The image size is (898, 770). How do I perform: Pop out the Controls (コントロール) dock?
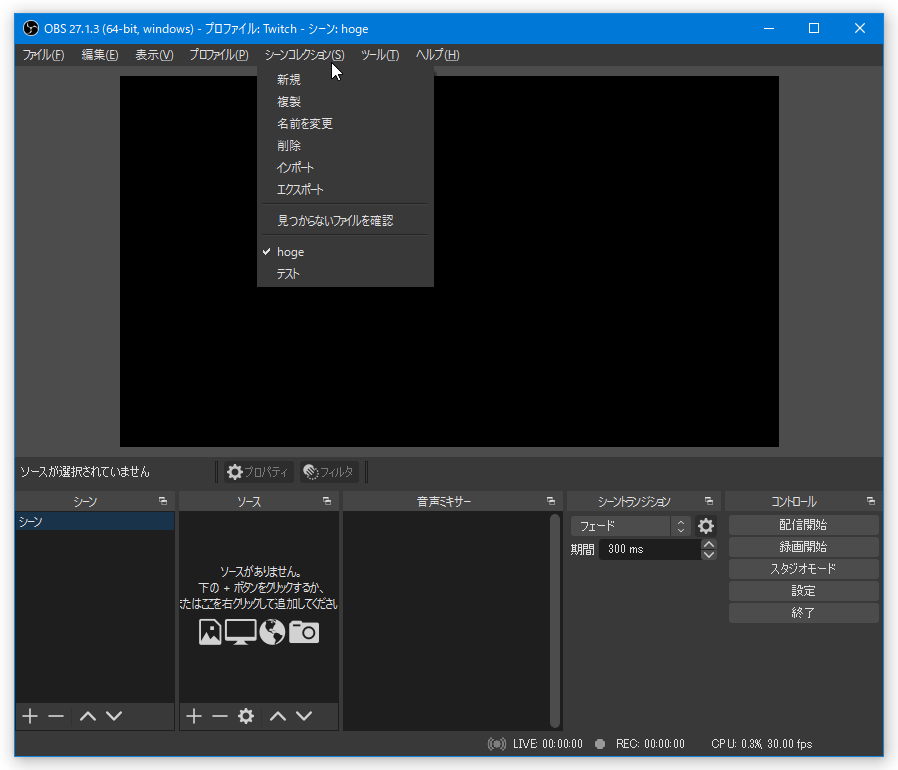point(871,501)
